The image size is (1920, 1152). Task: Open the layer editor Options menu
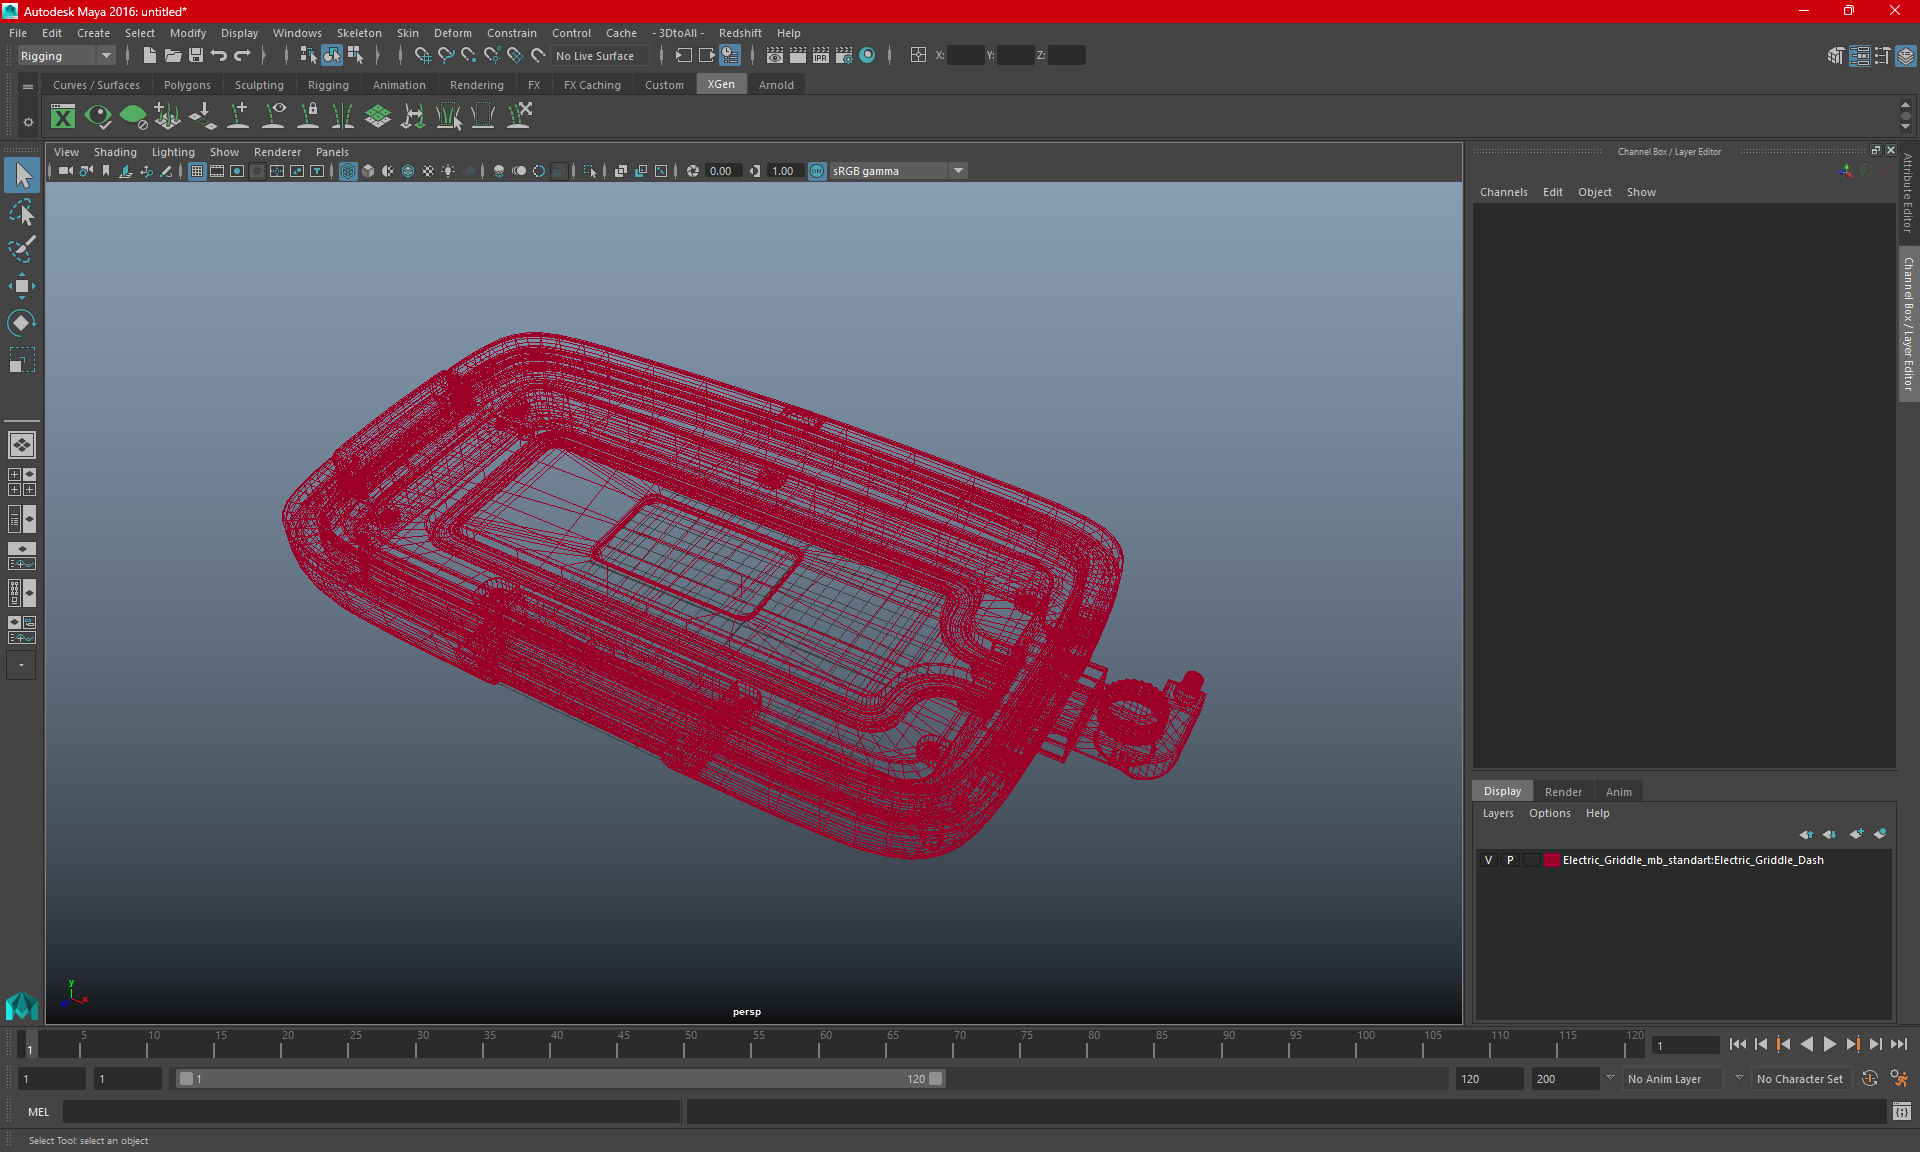[x=1549, y=813]
